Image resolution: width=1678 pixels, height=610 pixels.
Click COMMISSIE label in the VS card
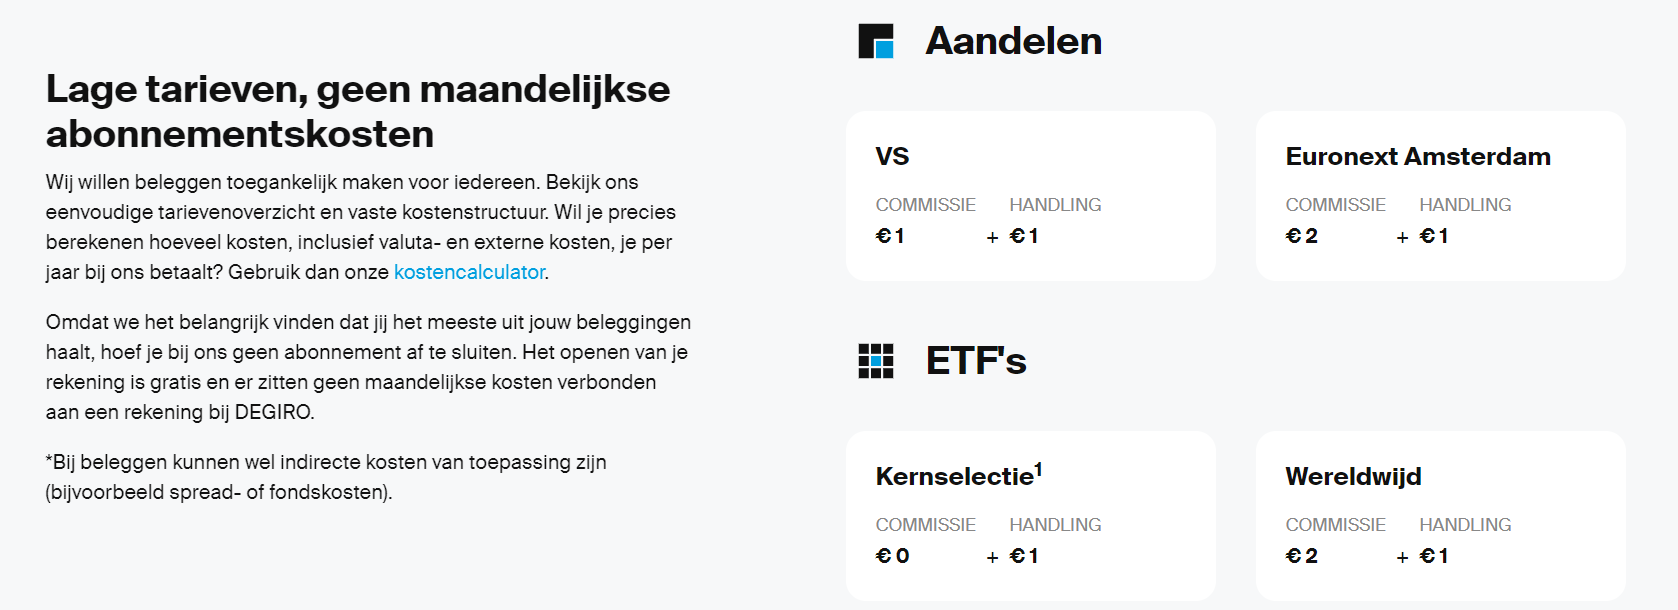925,205
